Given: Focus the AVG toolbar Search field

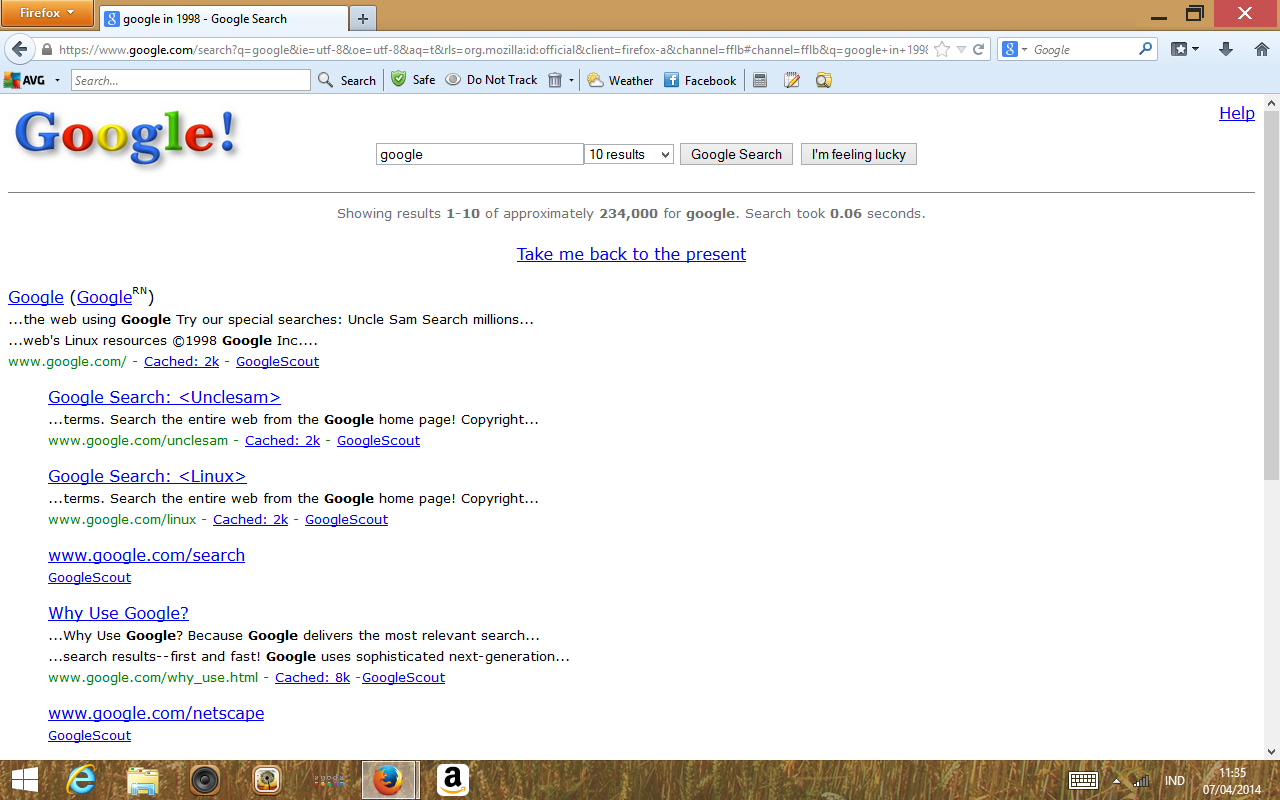Looking at the screenshot, I should (191, 80).
